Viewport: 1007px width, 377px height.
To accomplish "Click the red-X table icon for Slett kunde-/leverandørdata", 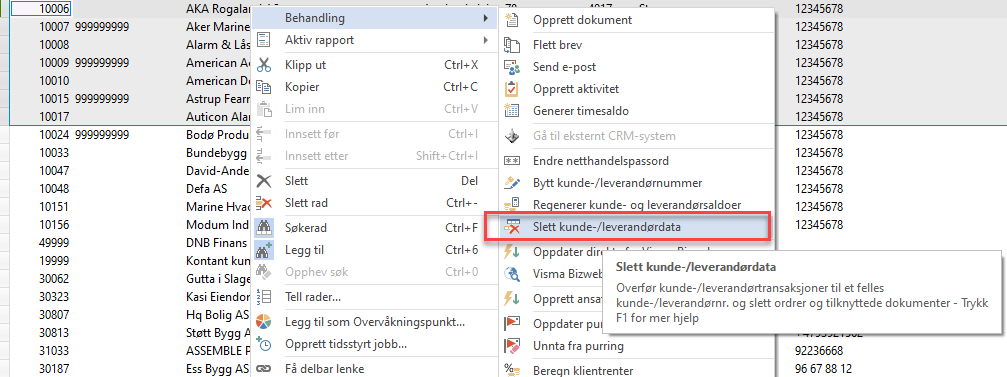I will point(512,227).
